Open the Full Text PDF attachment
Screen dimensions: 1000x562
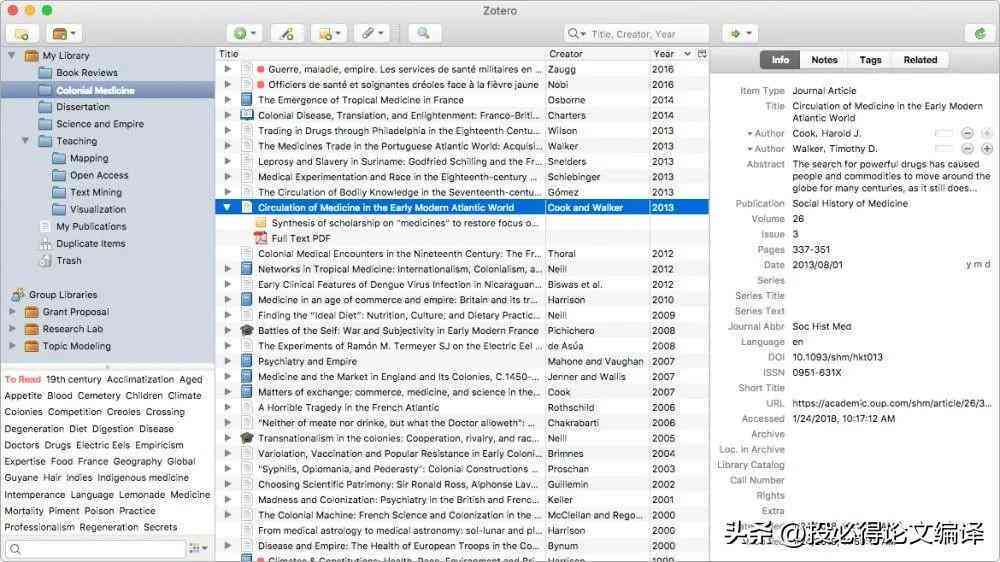pyautogui.click(x=300, y=238)
